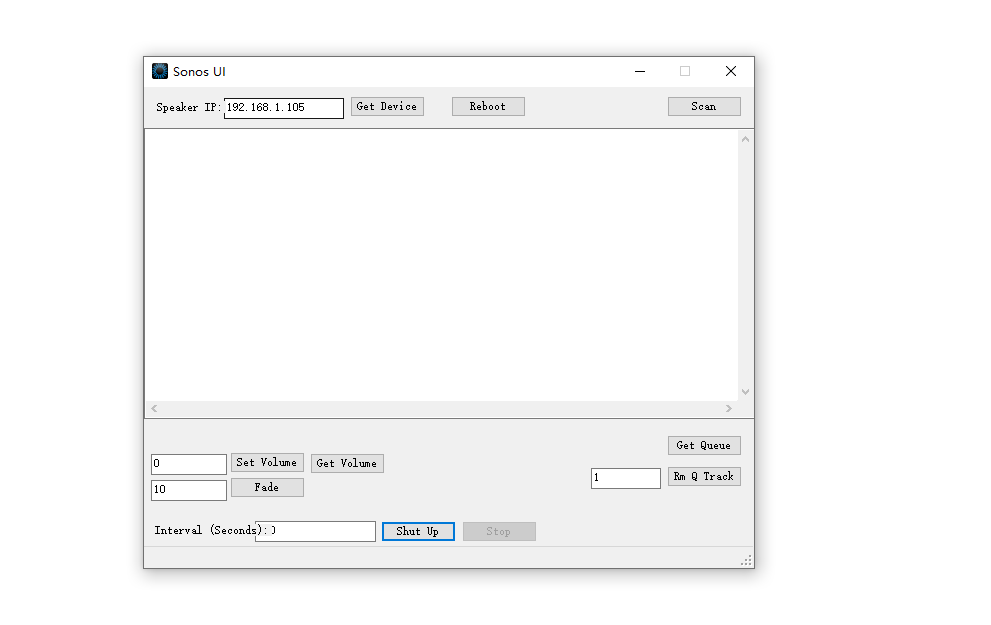Click the Fade button

(x=267, y=487)
